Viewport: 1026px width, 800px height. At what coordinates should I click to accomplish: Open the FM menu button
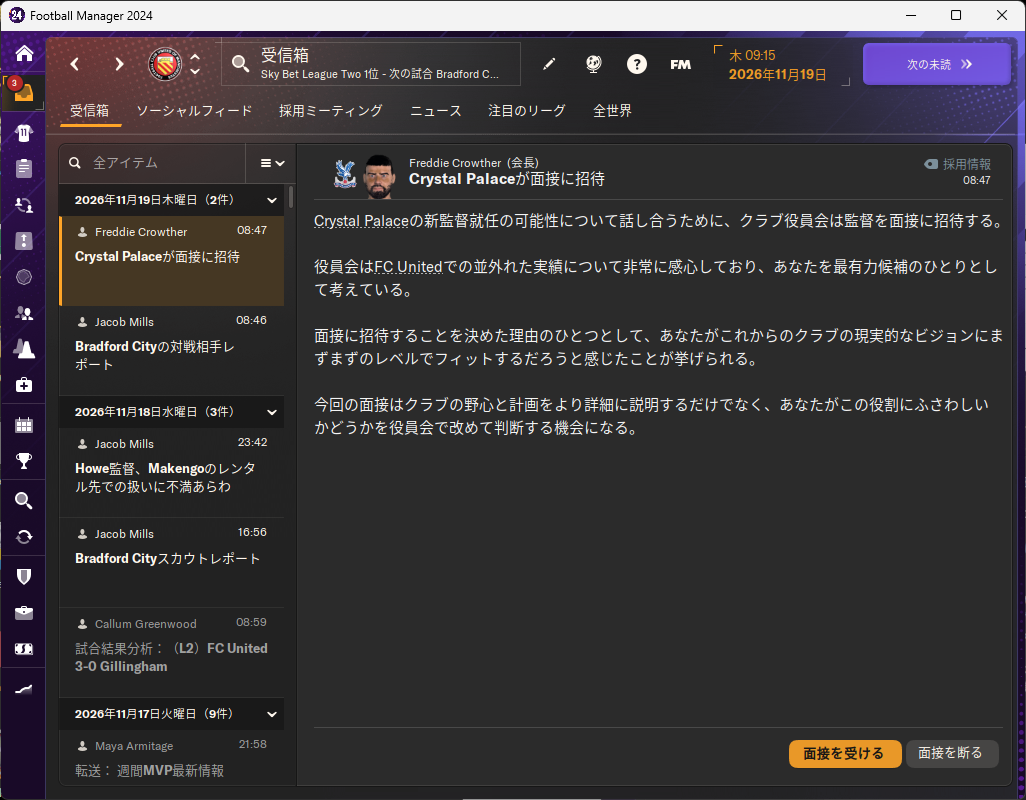coord(681,64)
